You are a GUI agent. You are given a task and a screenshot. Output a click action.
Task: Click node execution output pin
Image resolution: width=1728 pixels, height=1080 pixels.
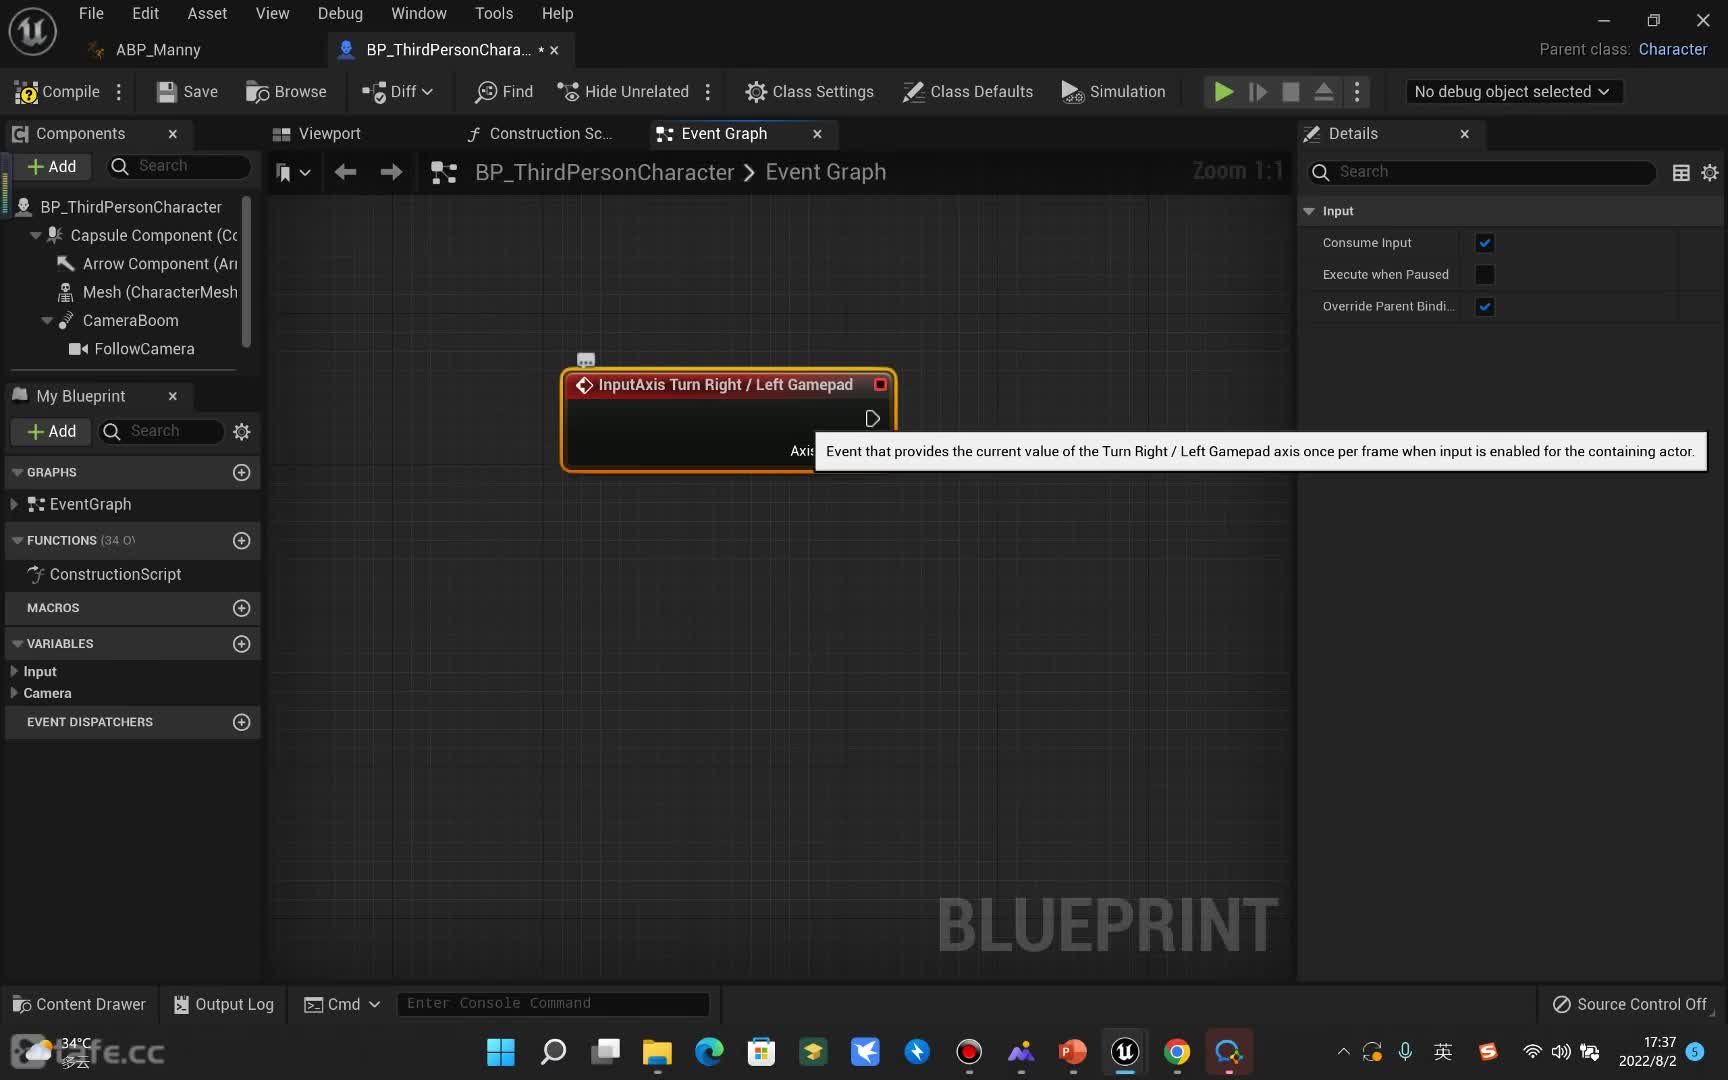point(872,418)
